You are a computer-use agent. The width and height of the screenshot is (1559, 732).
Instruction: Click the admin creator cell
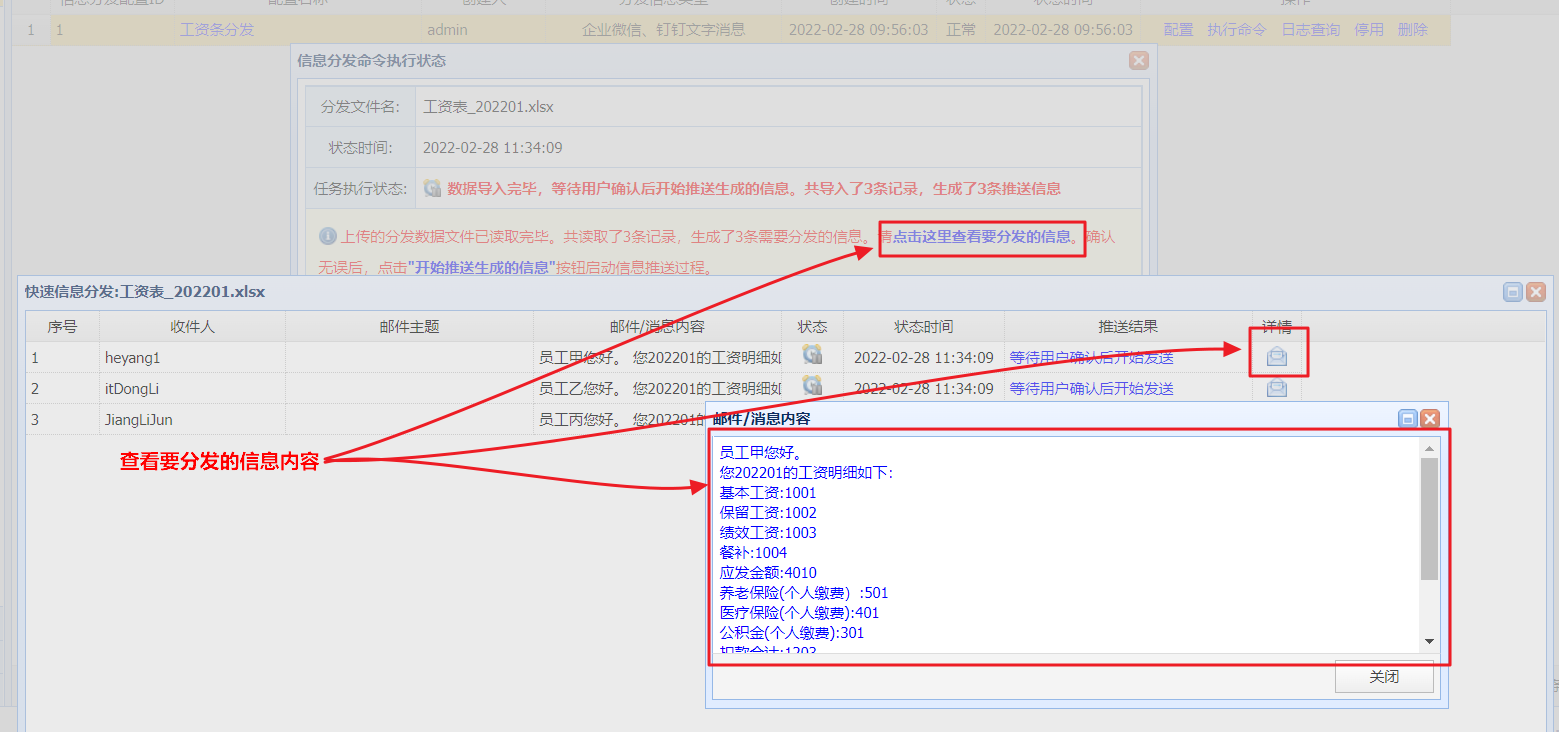coord(447,30)
